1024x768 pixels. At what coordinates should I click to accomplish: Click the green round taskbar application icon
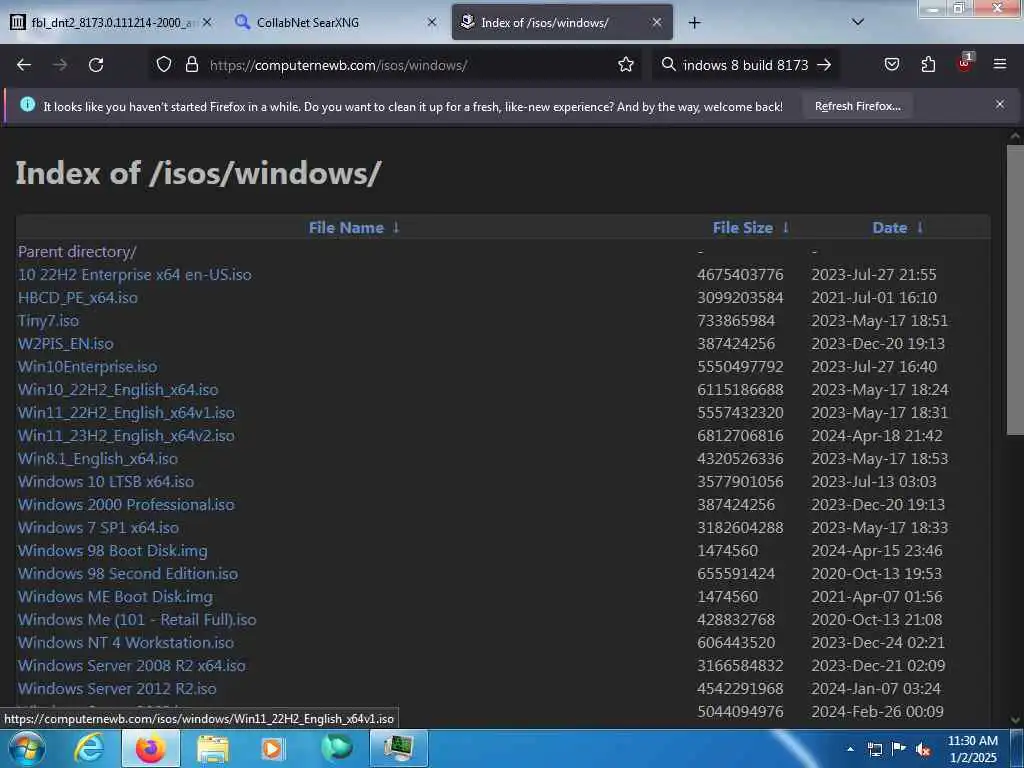pyautogui.click(x=336, y=748)
